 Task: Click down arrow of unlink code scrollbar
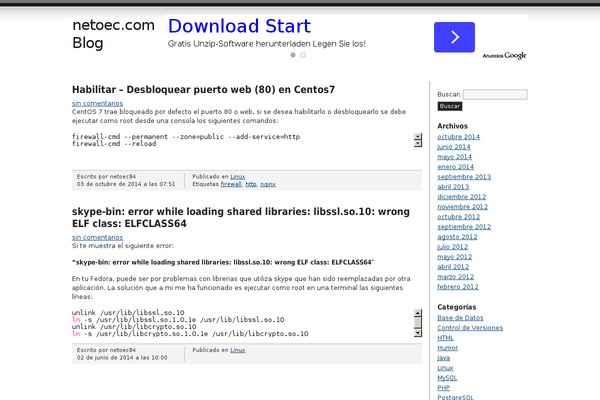(418, 333)
